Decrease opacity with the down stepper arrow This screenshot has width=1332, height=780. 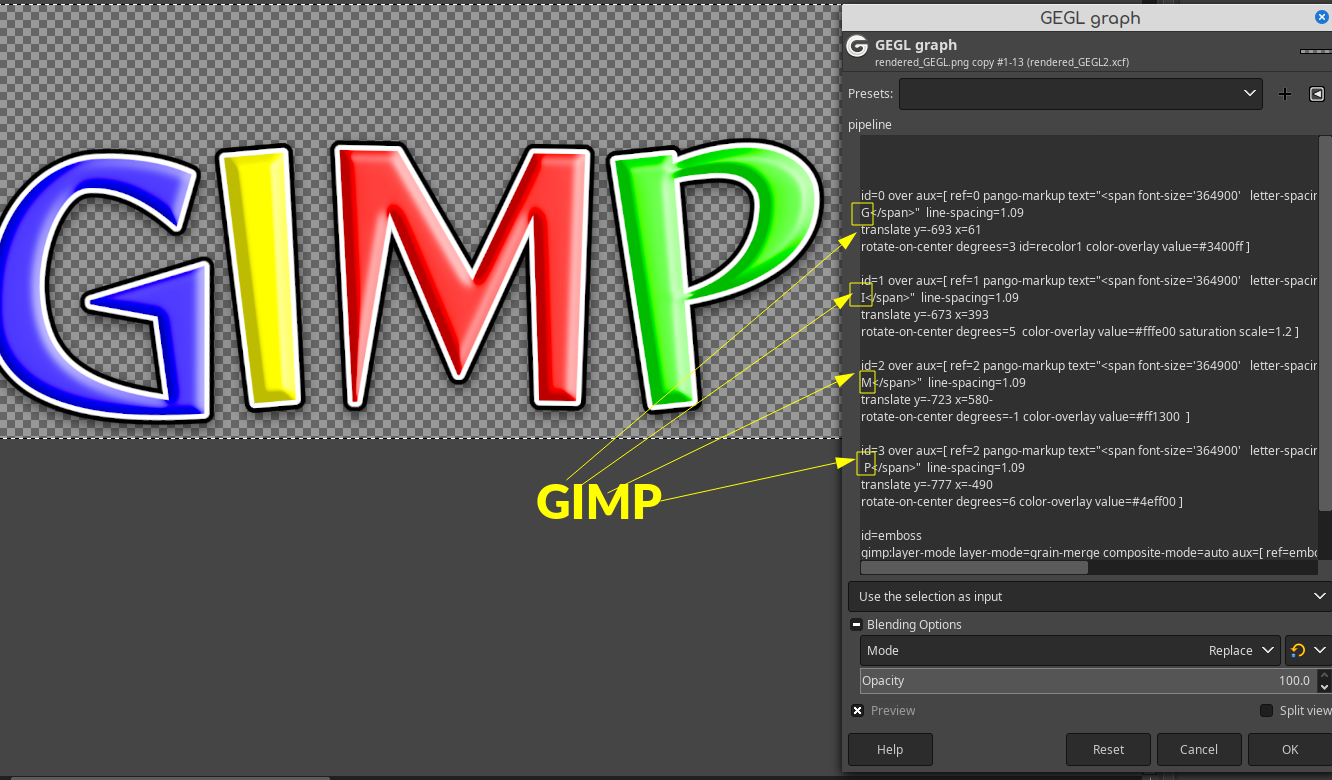1325,687
